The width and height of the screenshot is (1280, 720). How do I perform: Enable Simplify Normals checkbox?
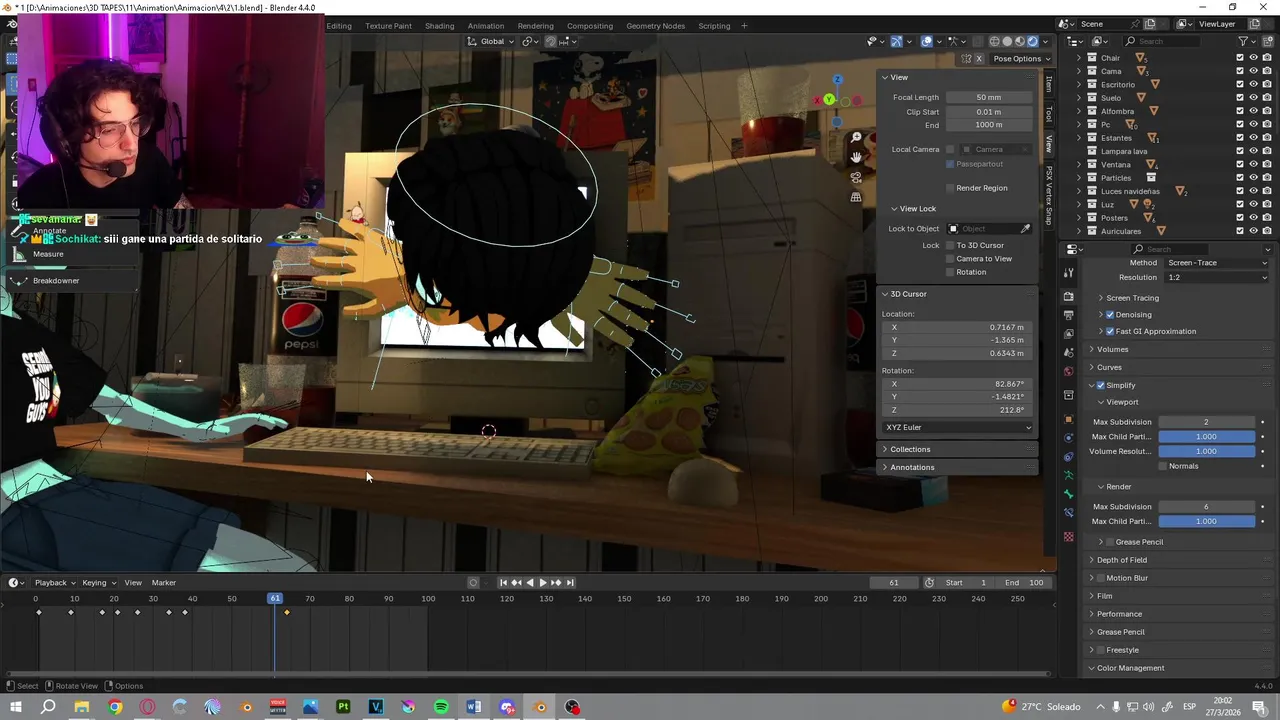[x=1163, y=466]
